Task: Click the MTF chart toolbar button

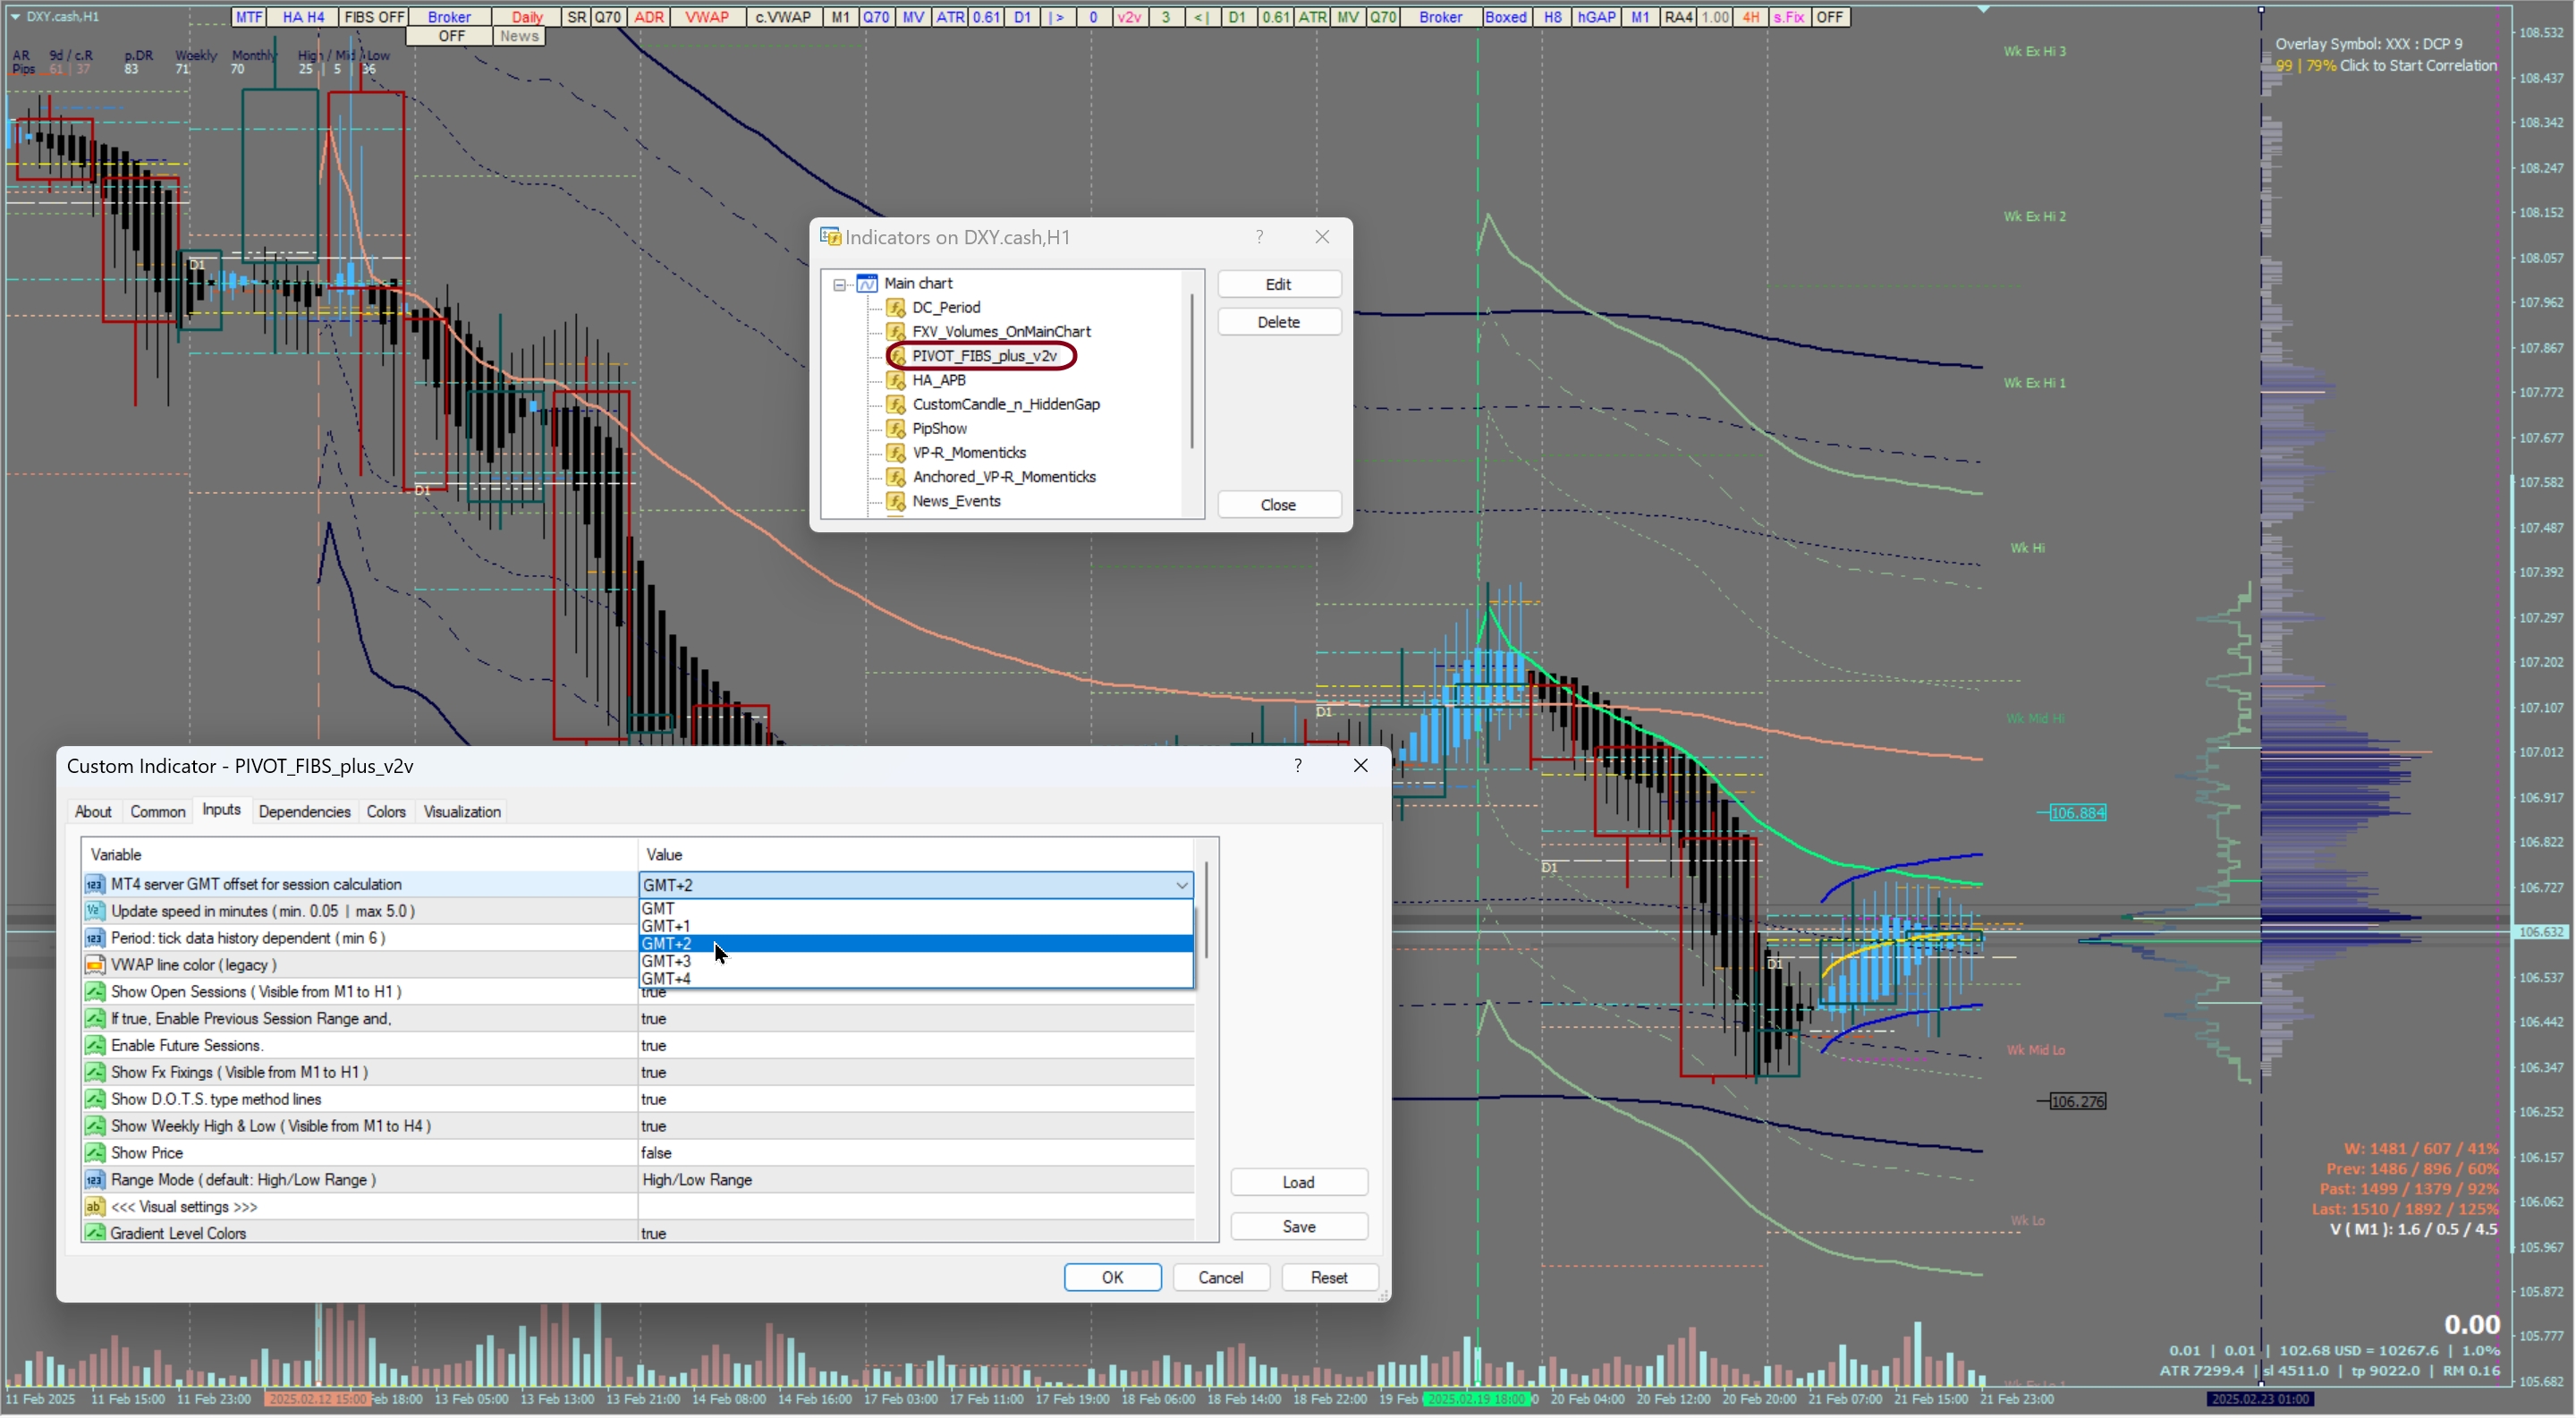Action: click(249, 17)
